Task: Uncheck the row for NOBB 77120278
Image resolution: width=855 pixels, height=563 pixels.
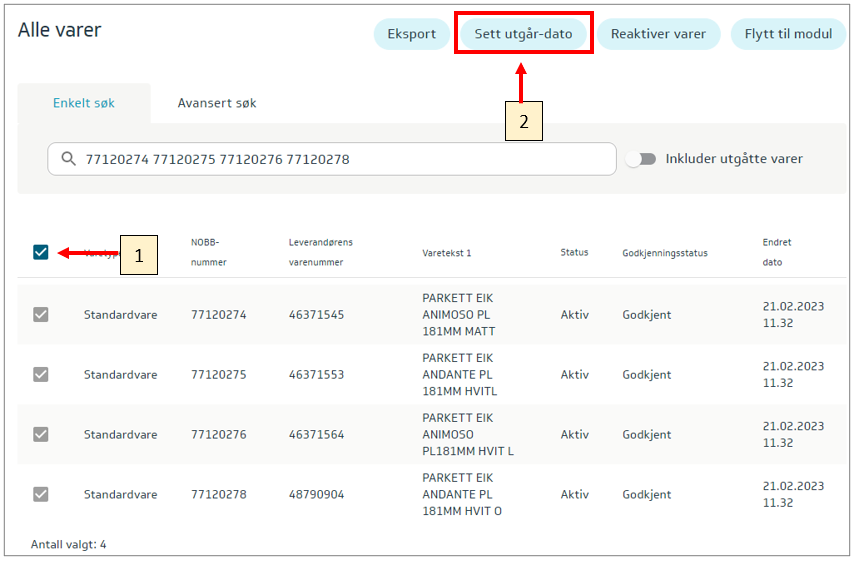Action: [x=41, y=495]
